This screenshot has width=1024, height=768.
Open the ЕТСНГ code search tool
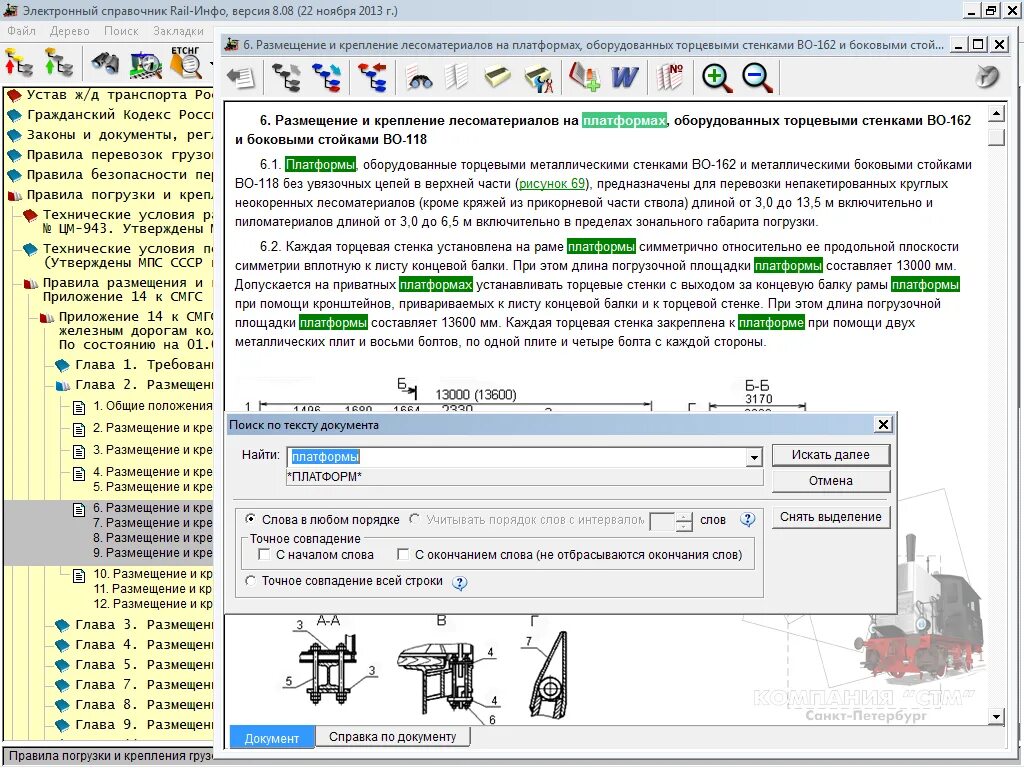pos(186,62)
